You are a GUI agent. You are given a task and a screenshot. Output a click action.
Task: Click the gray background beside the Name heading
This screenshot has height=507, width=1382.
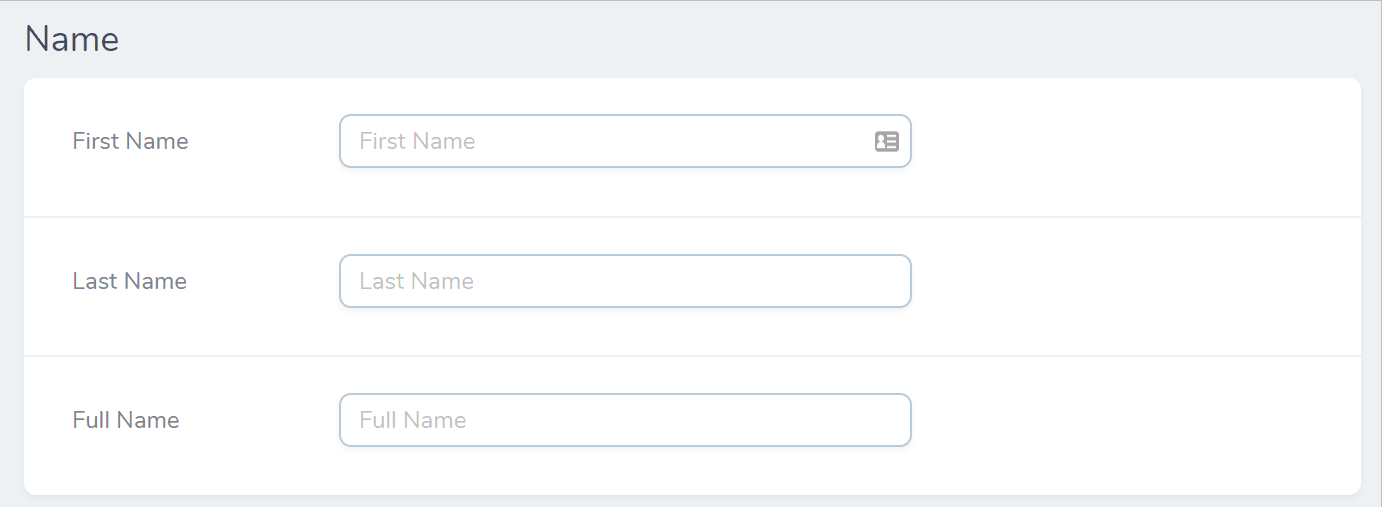click(x=700, y=40)
